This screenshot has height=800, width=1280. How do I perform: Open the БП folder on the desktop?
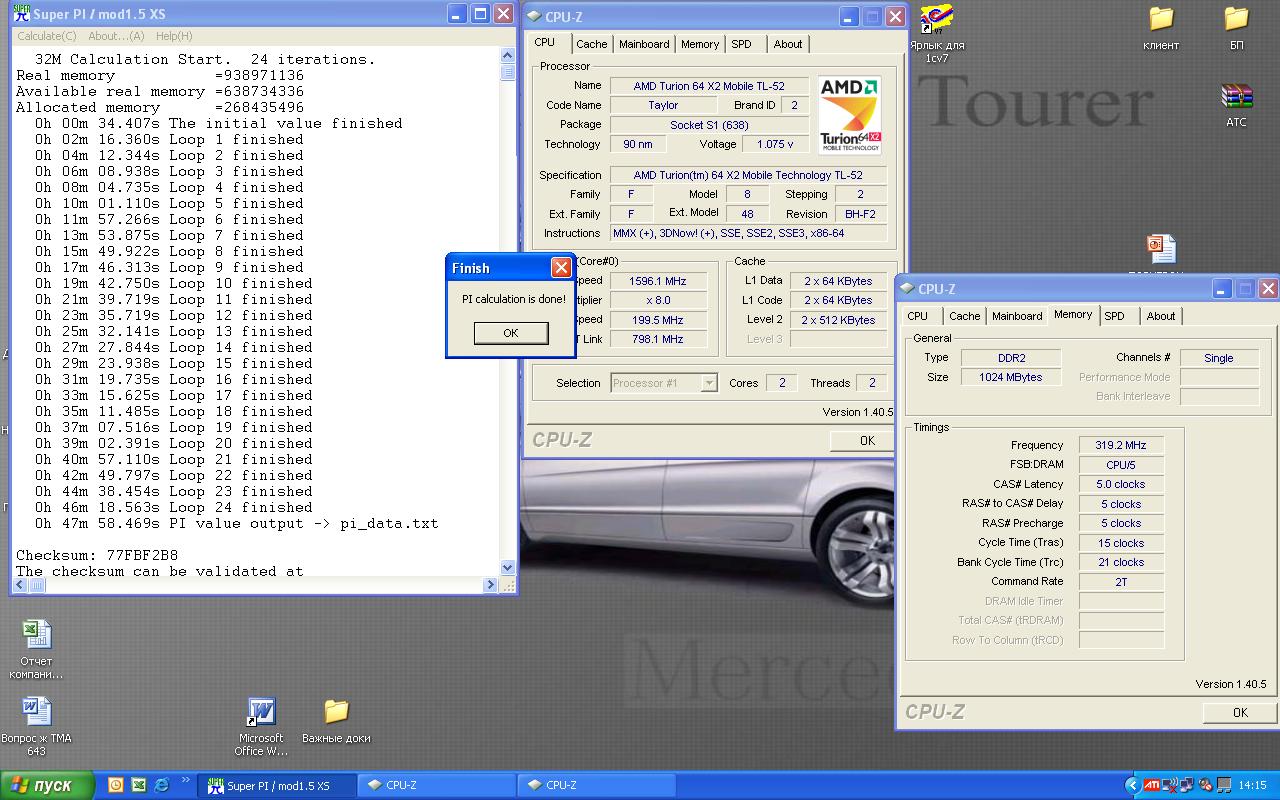(x=1236, y=28)
